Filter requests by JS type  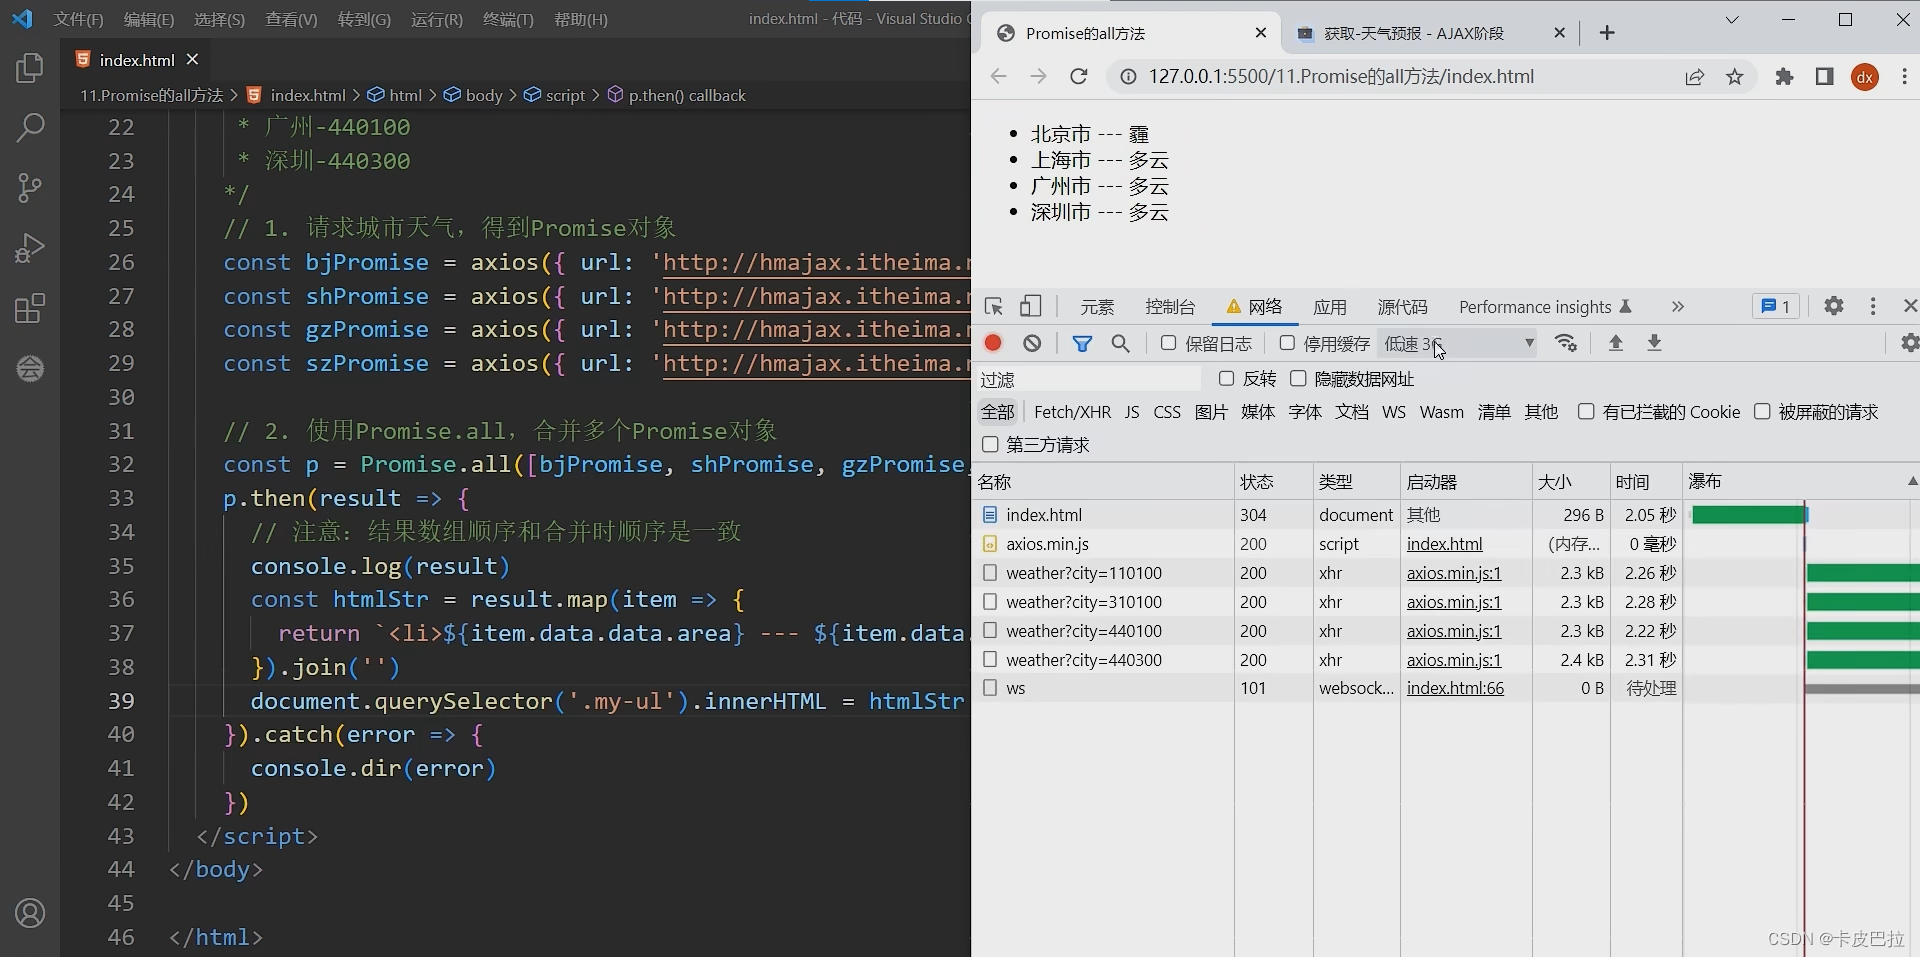[x=1132, y=412]
